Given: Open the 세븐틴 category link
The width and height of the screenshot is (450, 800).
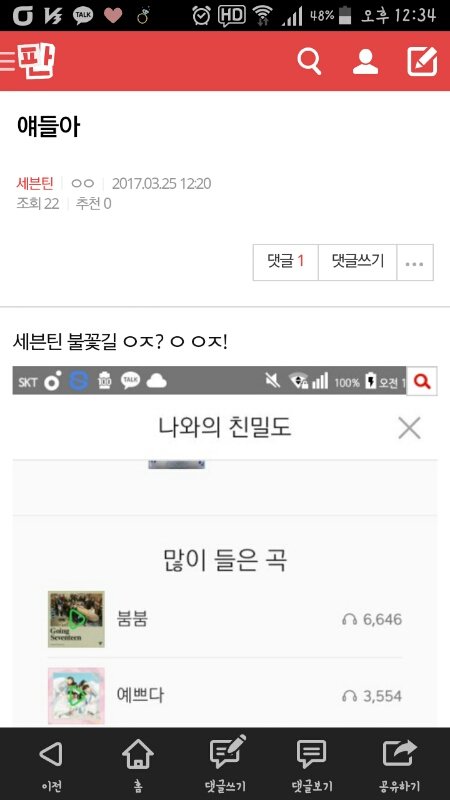Looking at the screenshot, I should click(35, 184).
